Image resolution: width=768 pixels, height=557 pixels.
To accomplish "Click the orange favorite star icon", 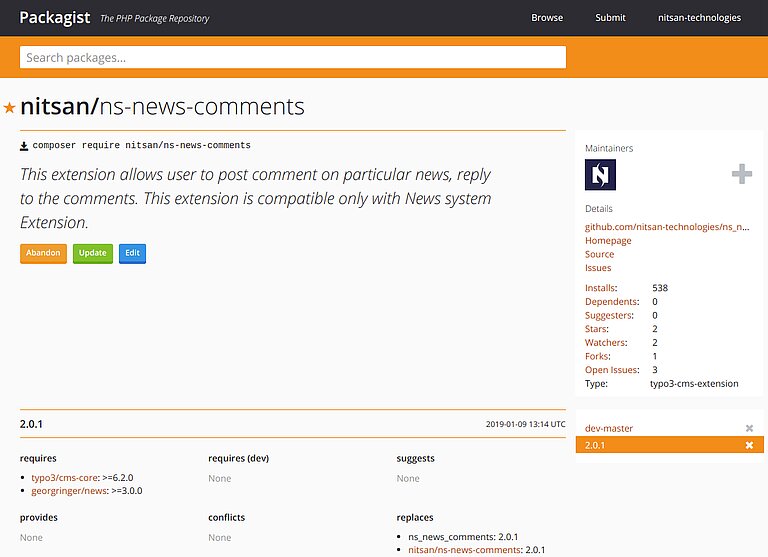I will coord(10,107).
